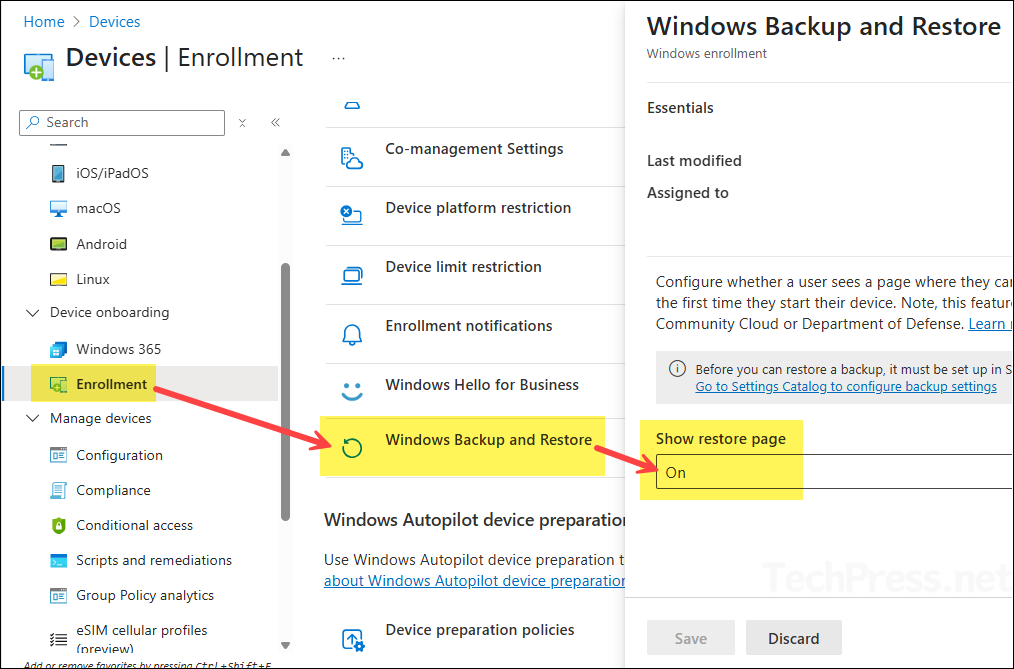Collapse the Manage devices section
1014x669 pixels.
click(x=31, y=419)
